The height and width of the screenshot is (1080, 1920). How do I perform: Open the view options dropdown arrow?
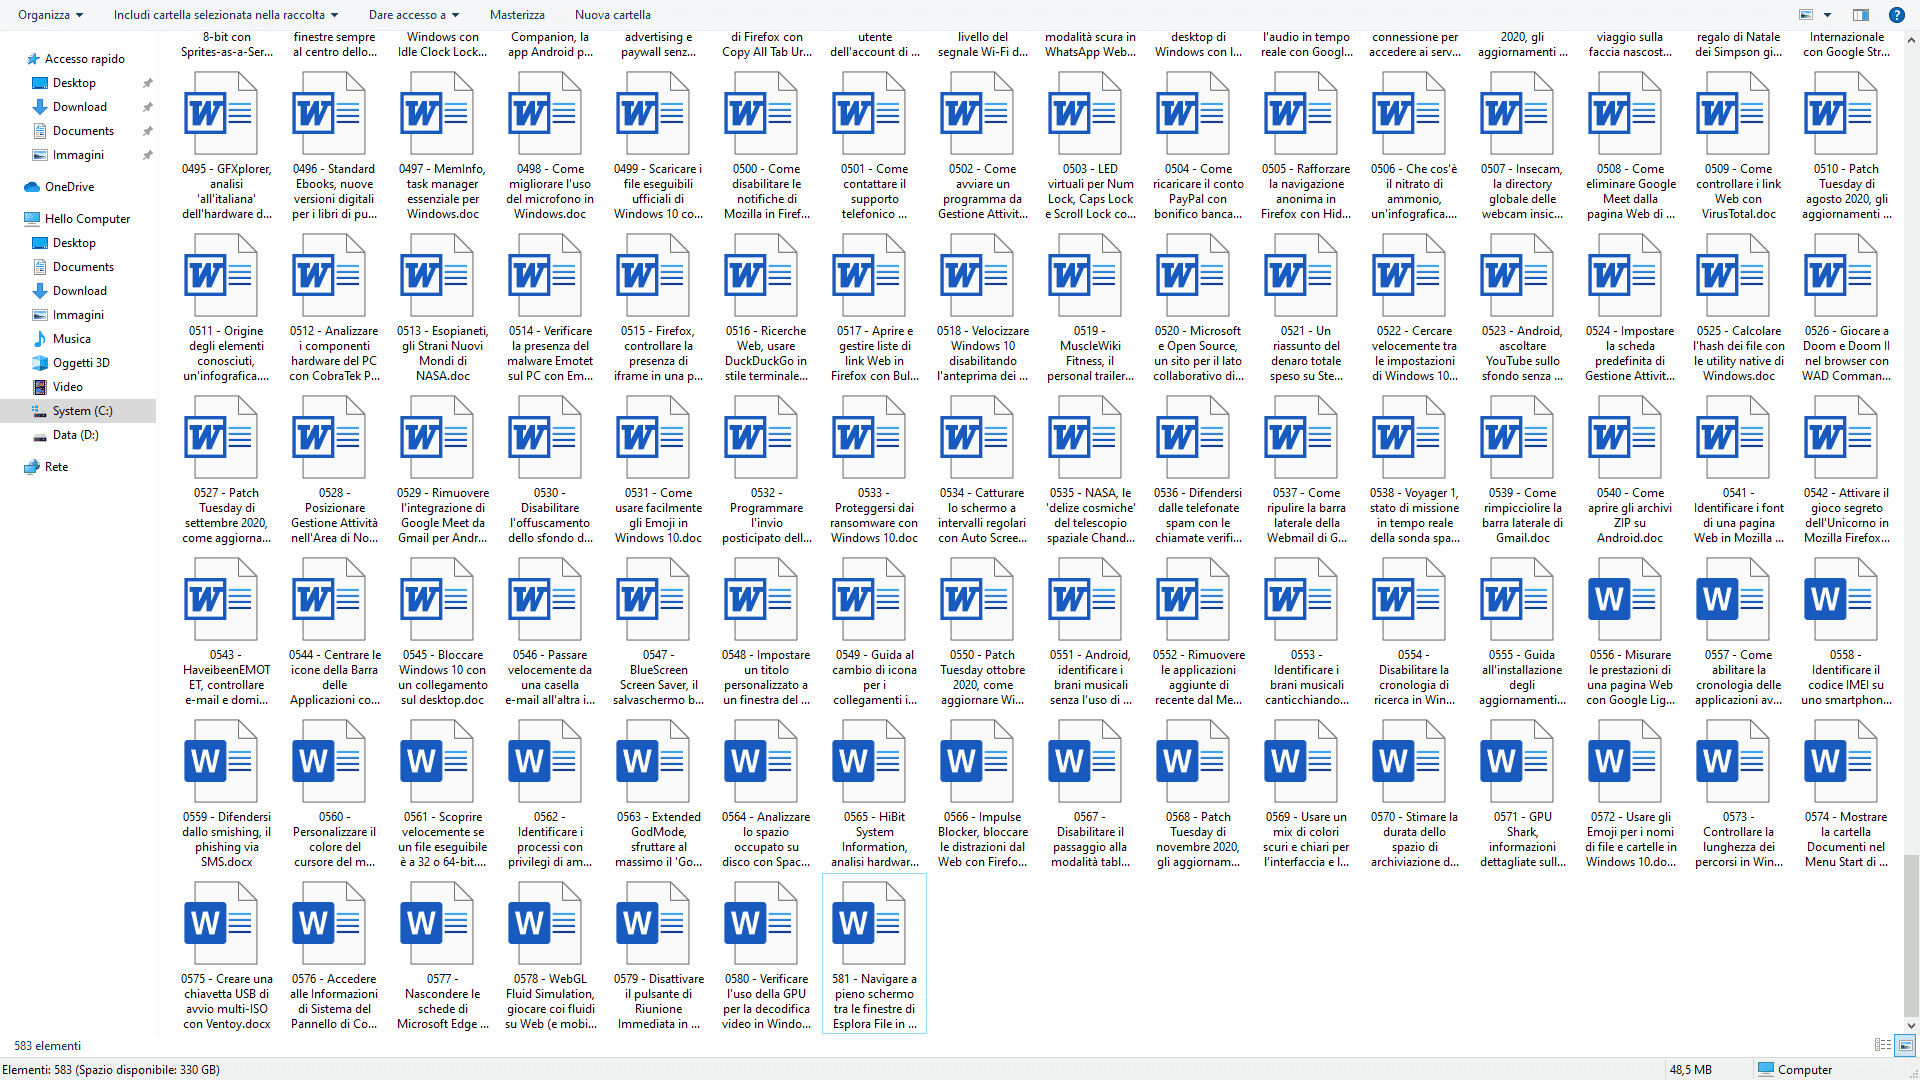1827,15
